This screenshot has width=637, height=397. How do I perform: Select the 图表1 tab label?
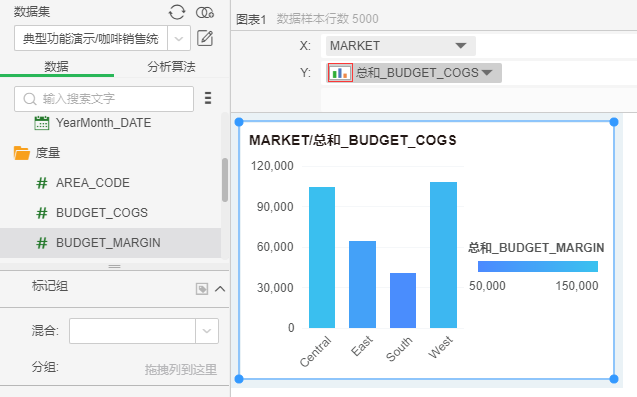point(251,19)
